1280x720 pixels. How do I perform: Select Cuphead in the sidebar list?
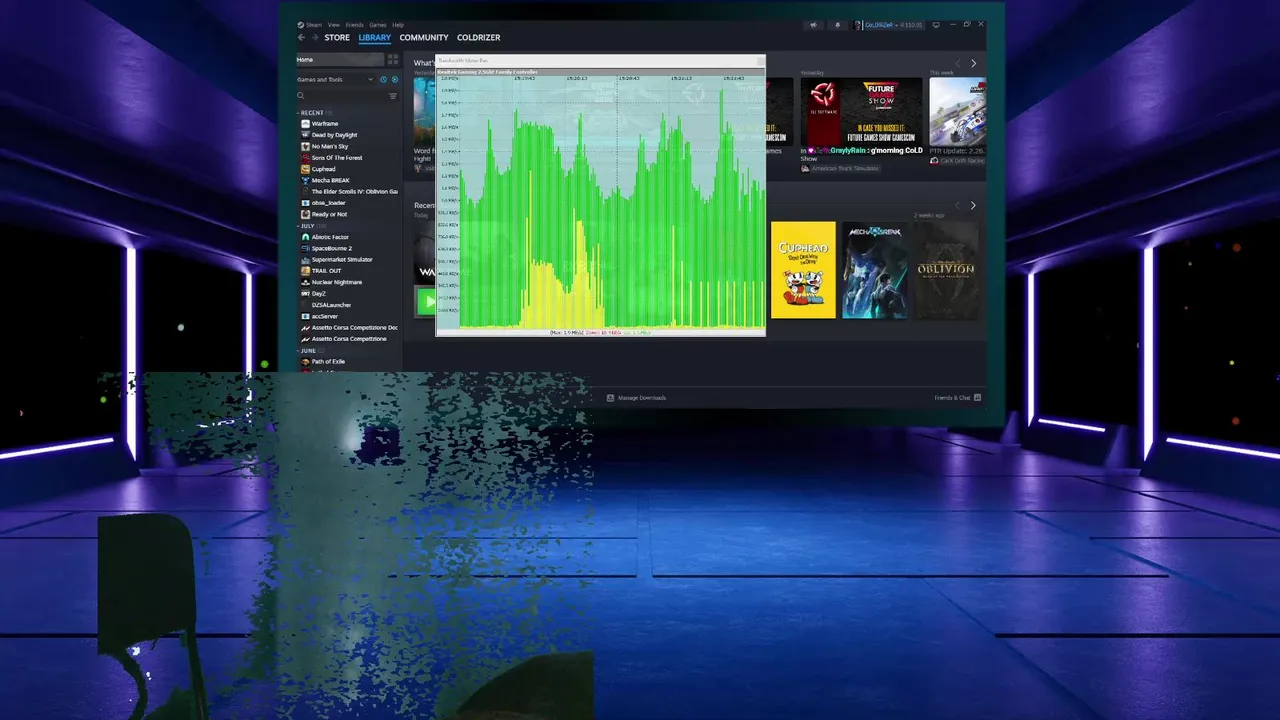tap(324, 169)
